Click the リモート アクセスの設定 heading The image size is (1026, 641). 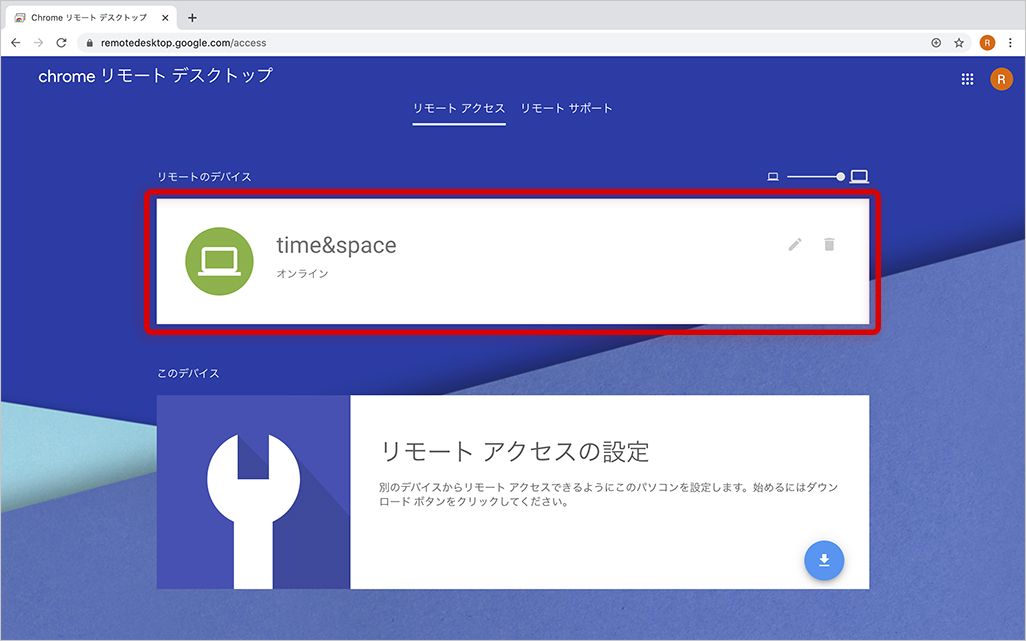(514, 451)
